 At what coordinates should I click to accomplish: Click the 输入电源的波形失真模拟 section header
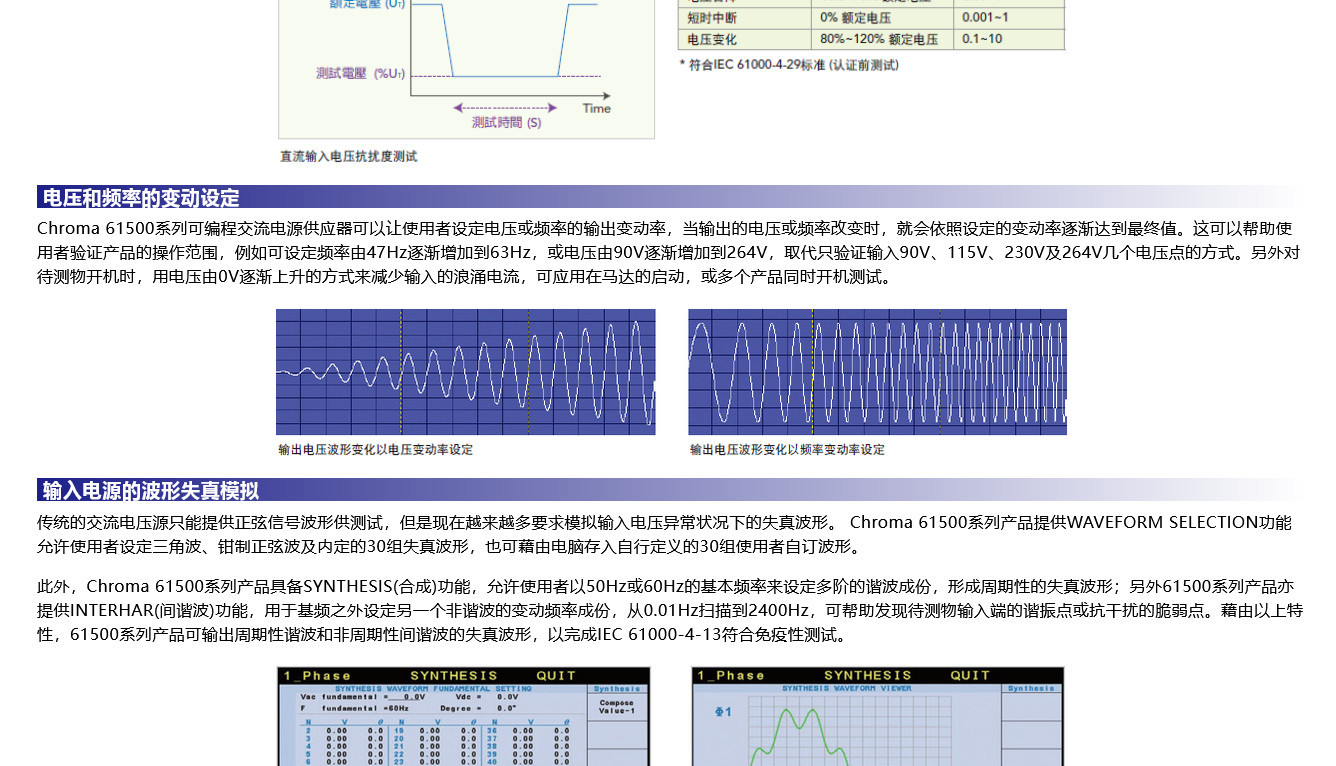tap(150, 490)
